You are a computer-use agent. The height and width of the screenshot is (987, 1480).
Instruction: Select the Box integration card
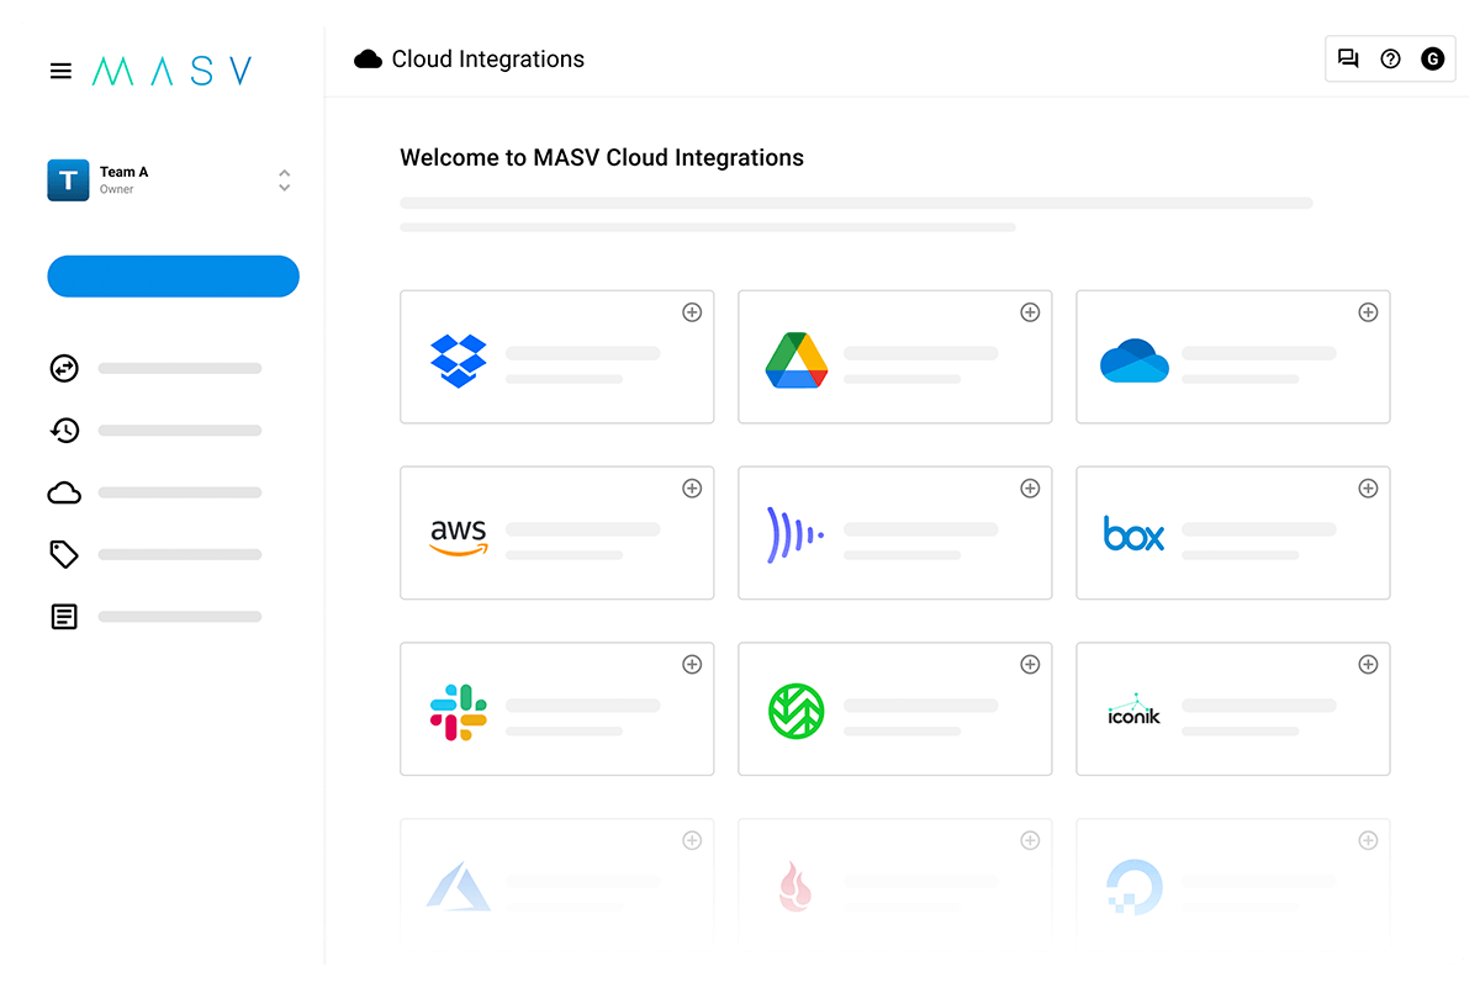pos(1233,533)
